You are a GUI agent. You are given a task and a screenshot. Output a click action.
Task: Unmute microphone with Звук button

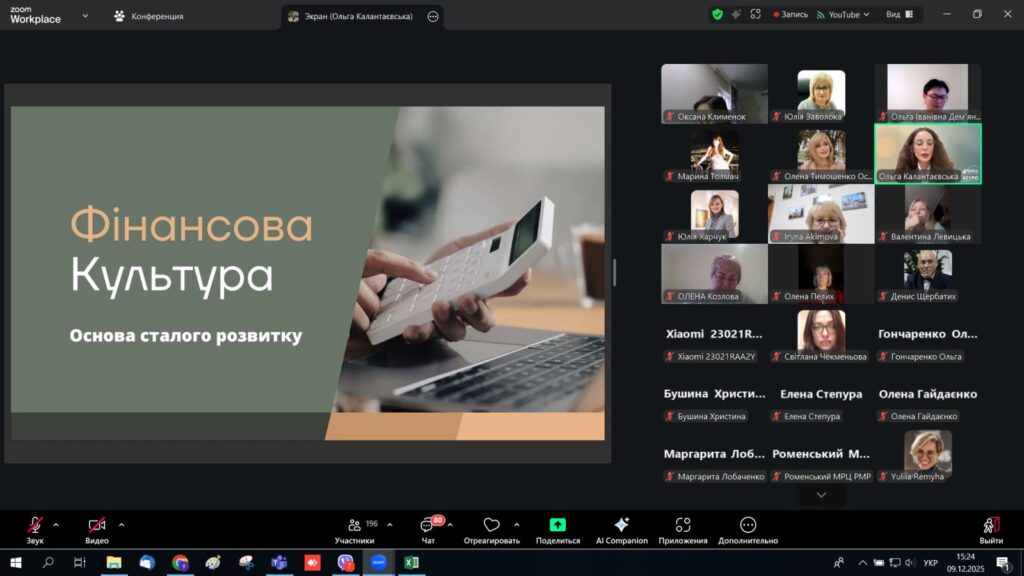coord(35,526)
